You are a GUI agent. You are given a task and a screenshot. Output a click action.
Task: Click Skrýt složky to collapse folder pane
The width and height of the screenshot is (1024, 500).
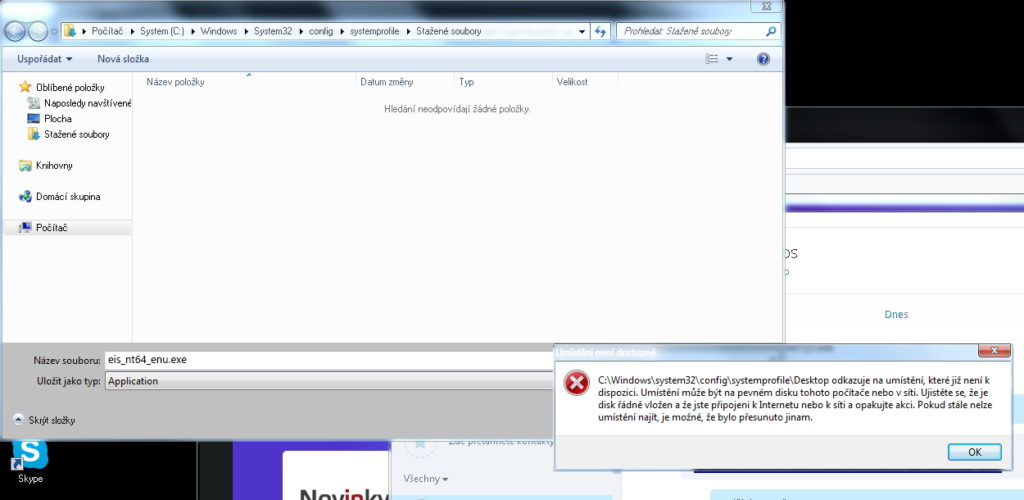tap(44, 420)
